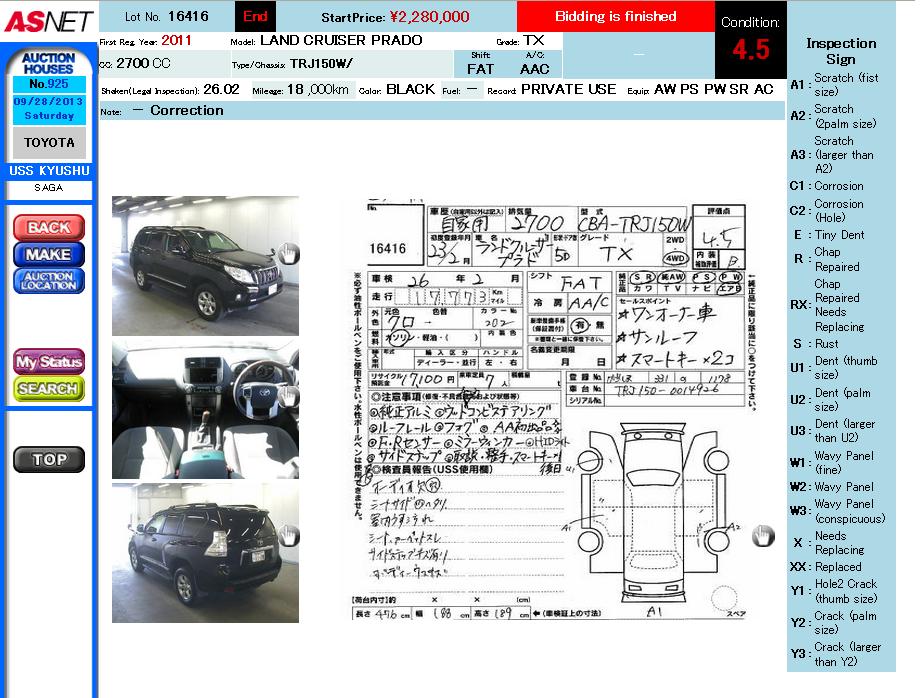
Task: Open My Status page
Action: point(49,361)
